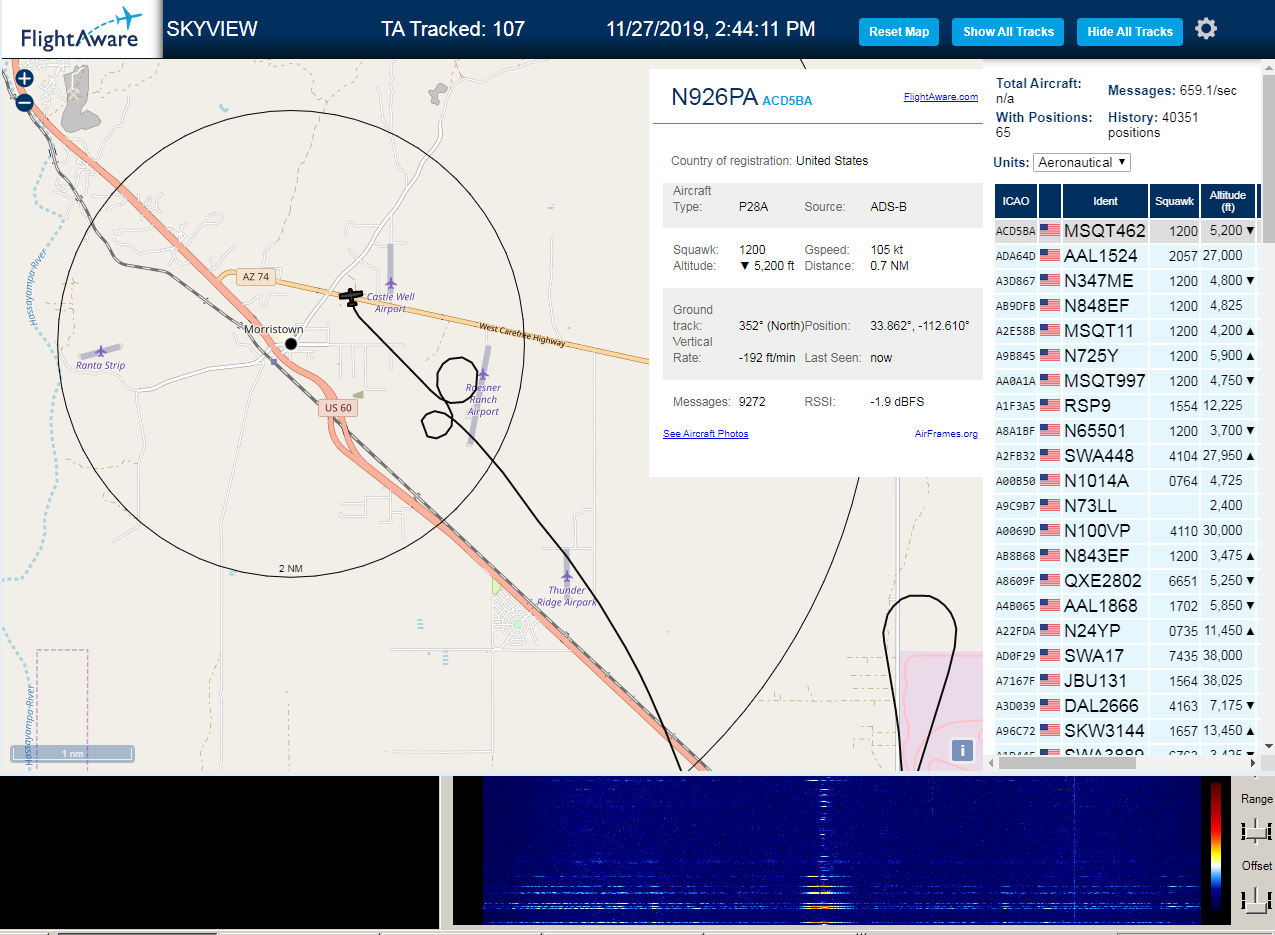Click the AZ 74 highway shield
The height and width of the screenshot is (935, 1275).
click(257, 277)
